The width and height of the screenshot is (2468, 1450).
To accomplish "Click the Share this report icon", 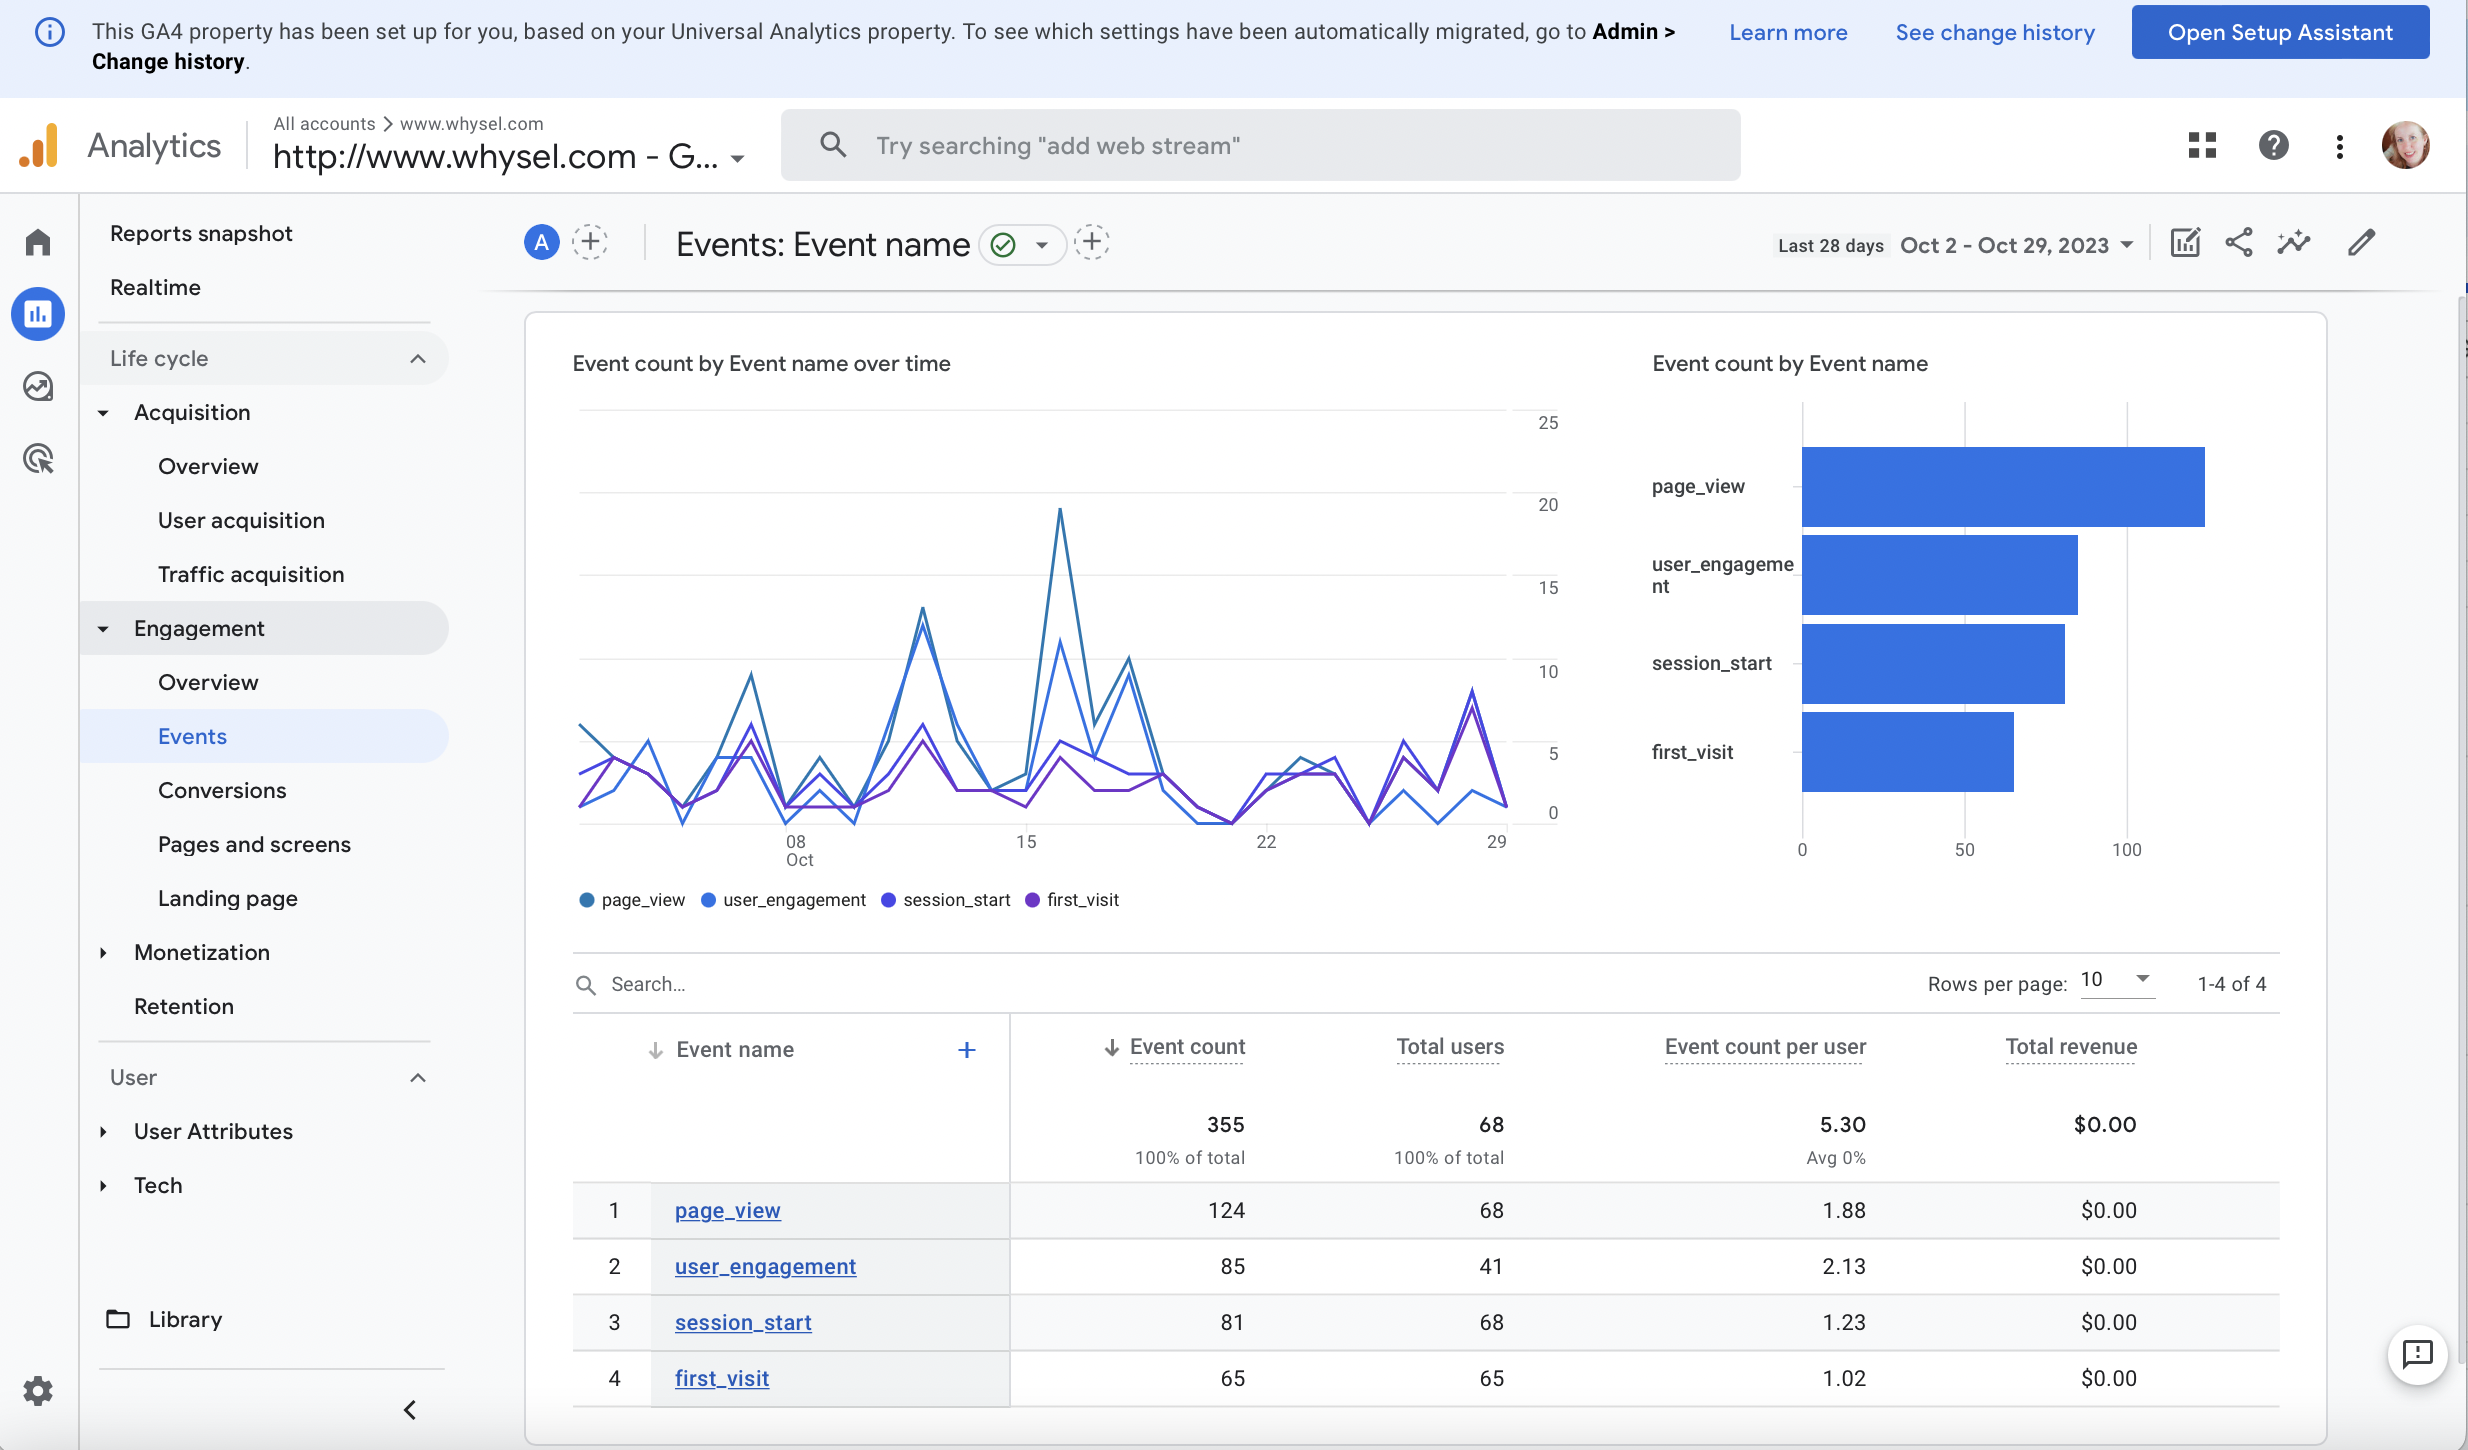I will point(2239,243).
